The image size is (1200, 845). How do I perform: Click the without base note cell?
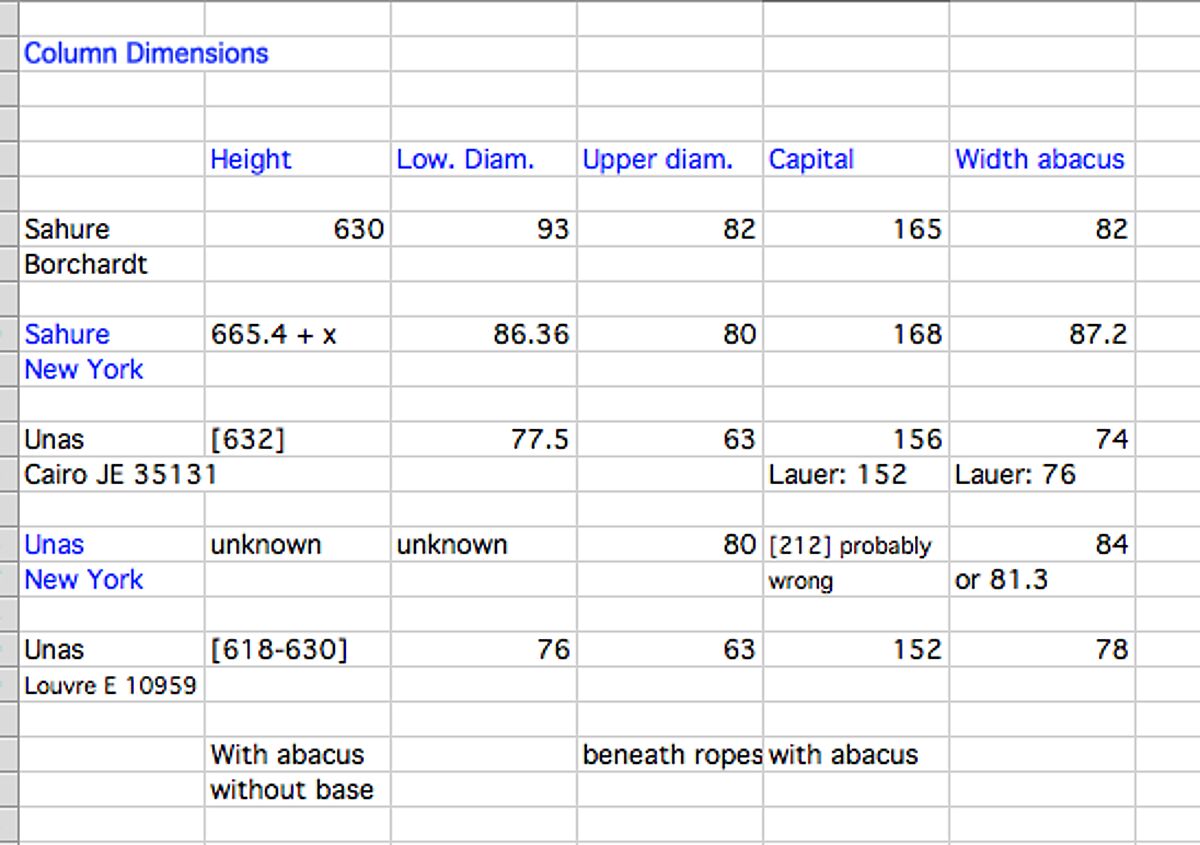pyautogui.click(x=291, y=791)
